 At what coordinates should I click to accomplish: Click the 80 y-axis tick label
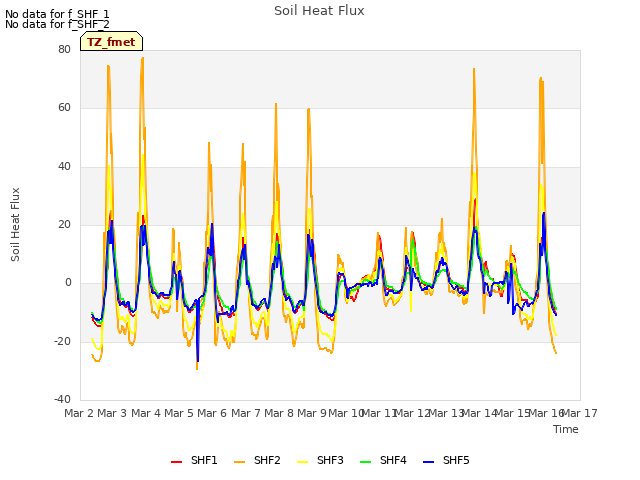tap(64, 49)
